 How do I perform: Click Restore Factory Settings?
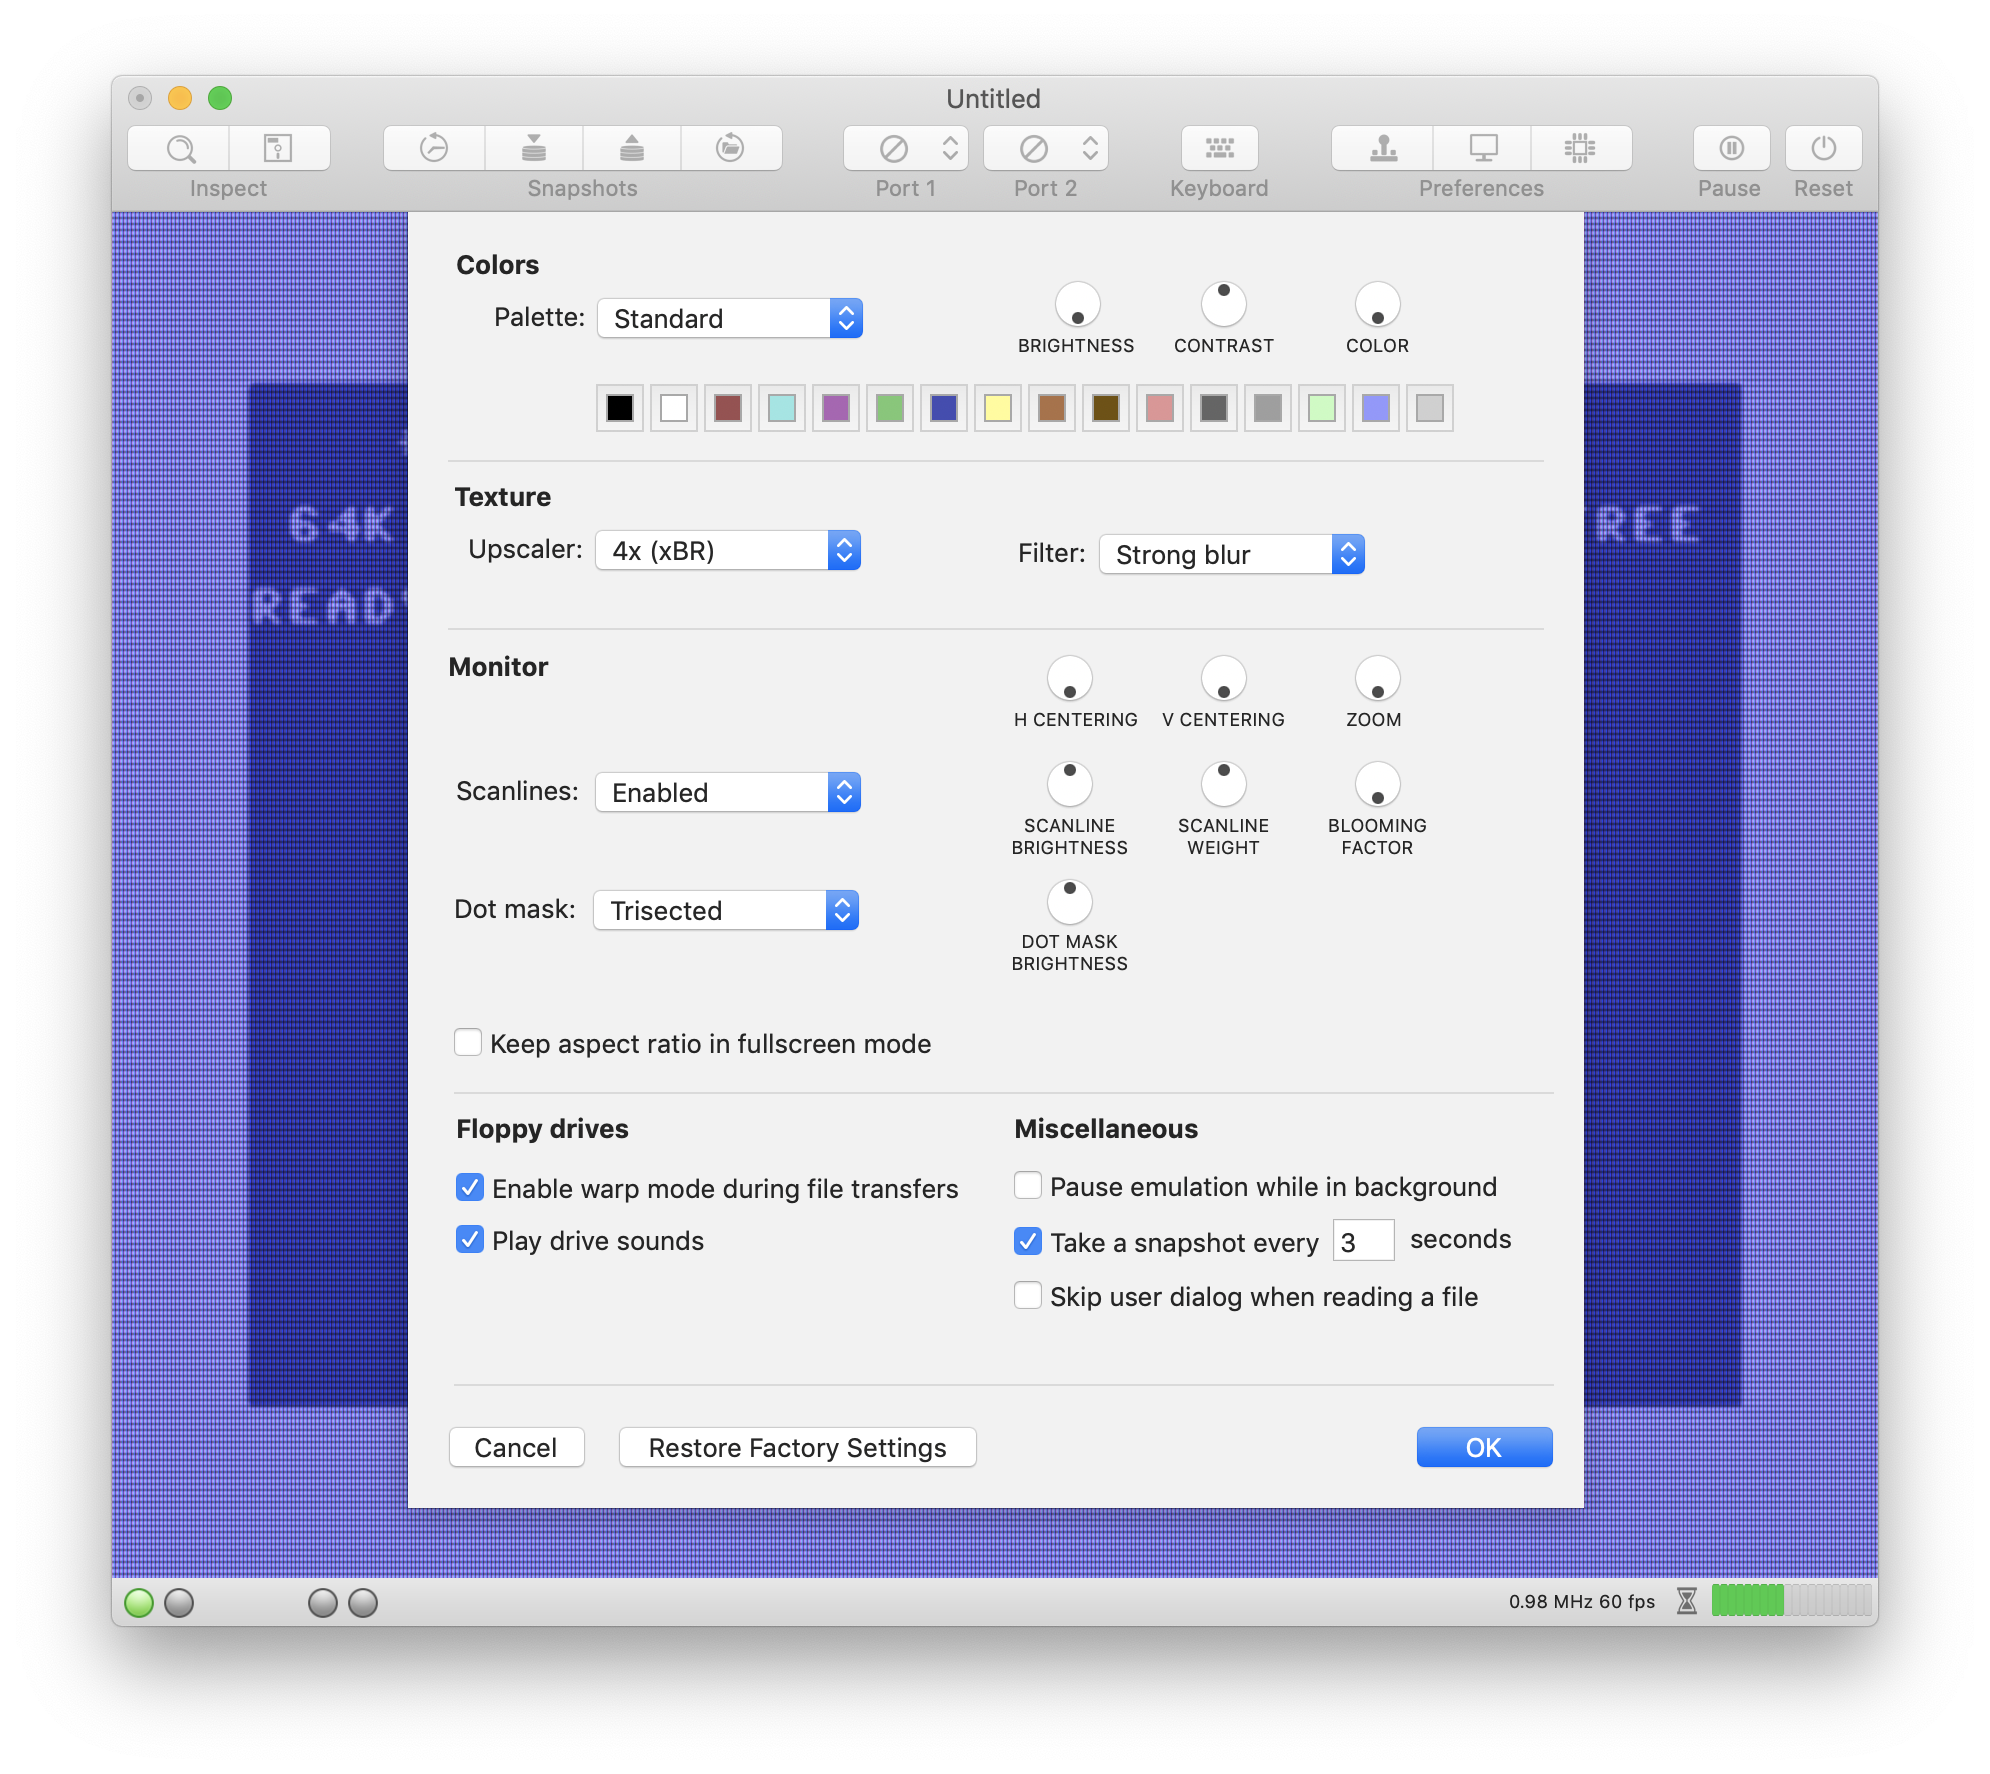(x=798, y=1447)
